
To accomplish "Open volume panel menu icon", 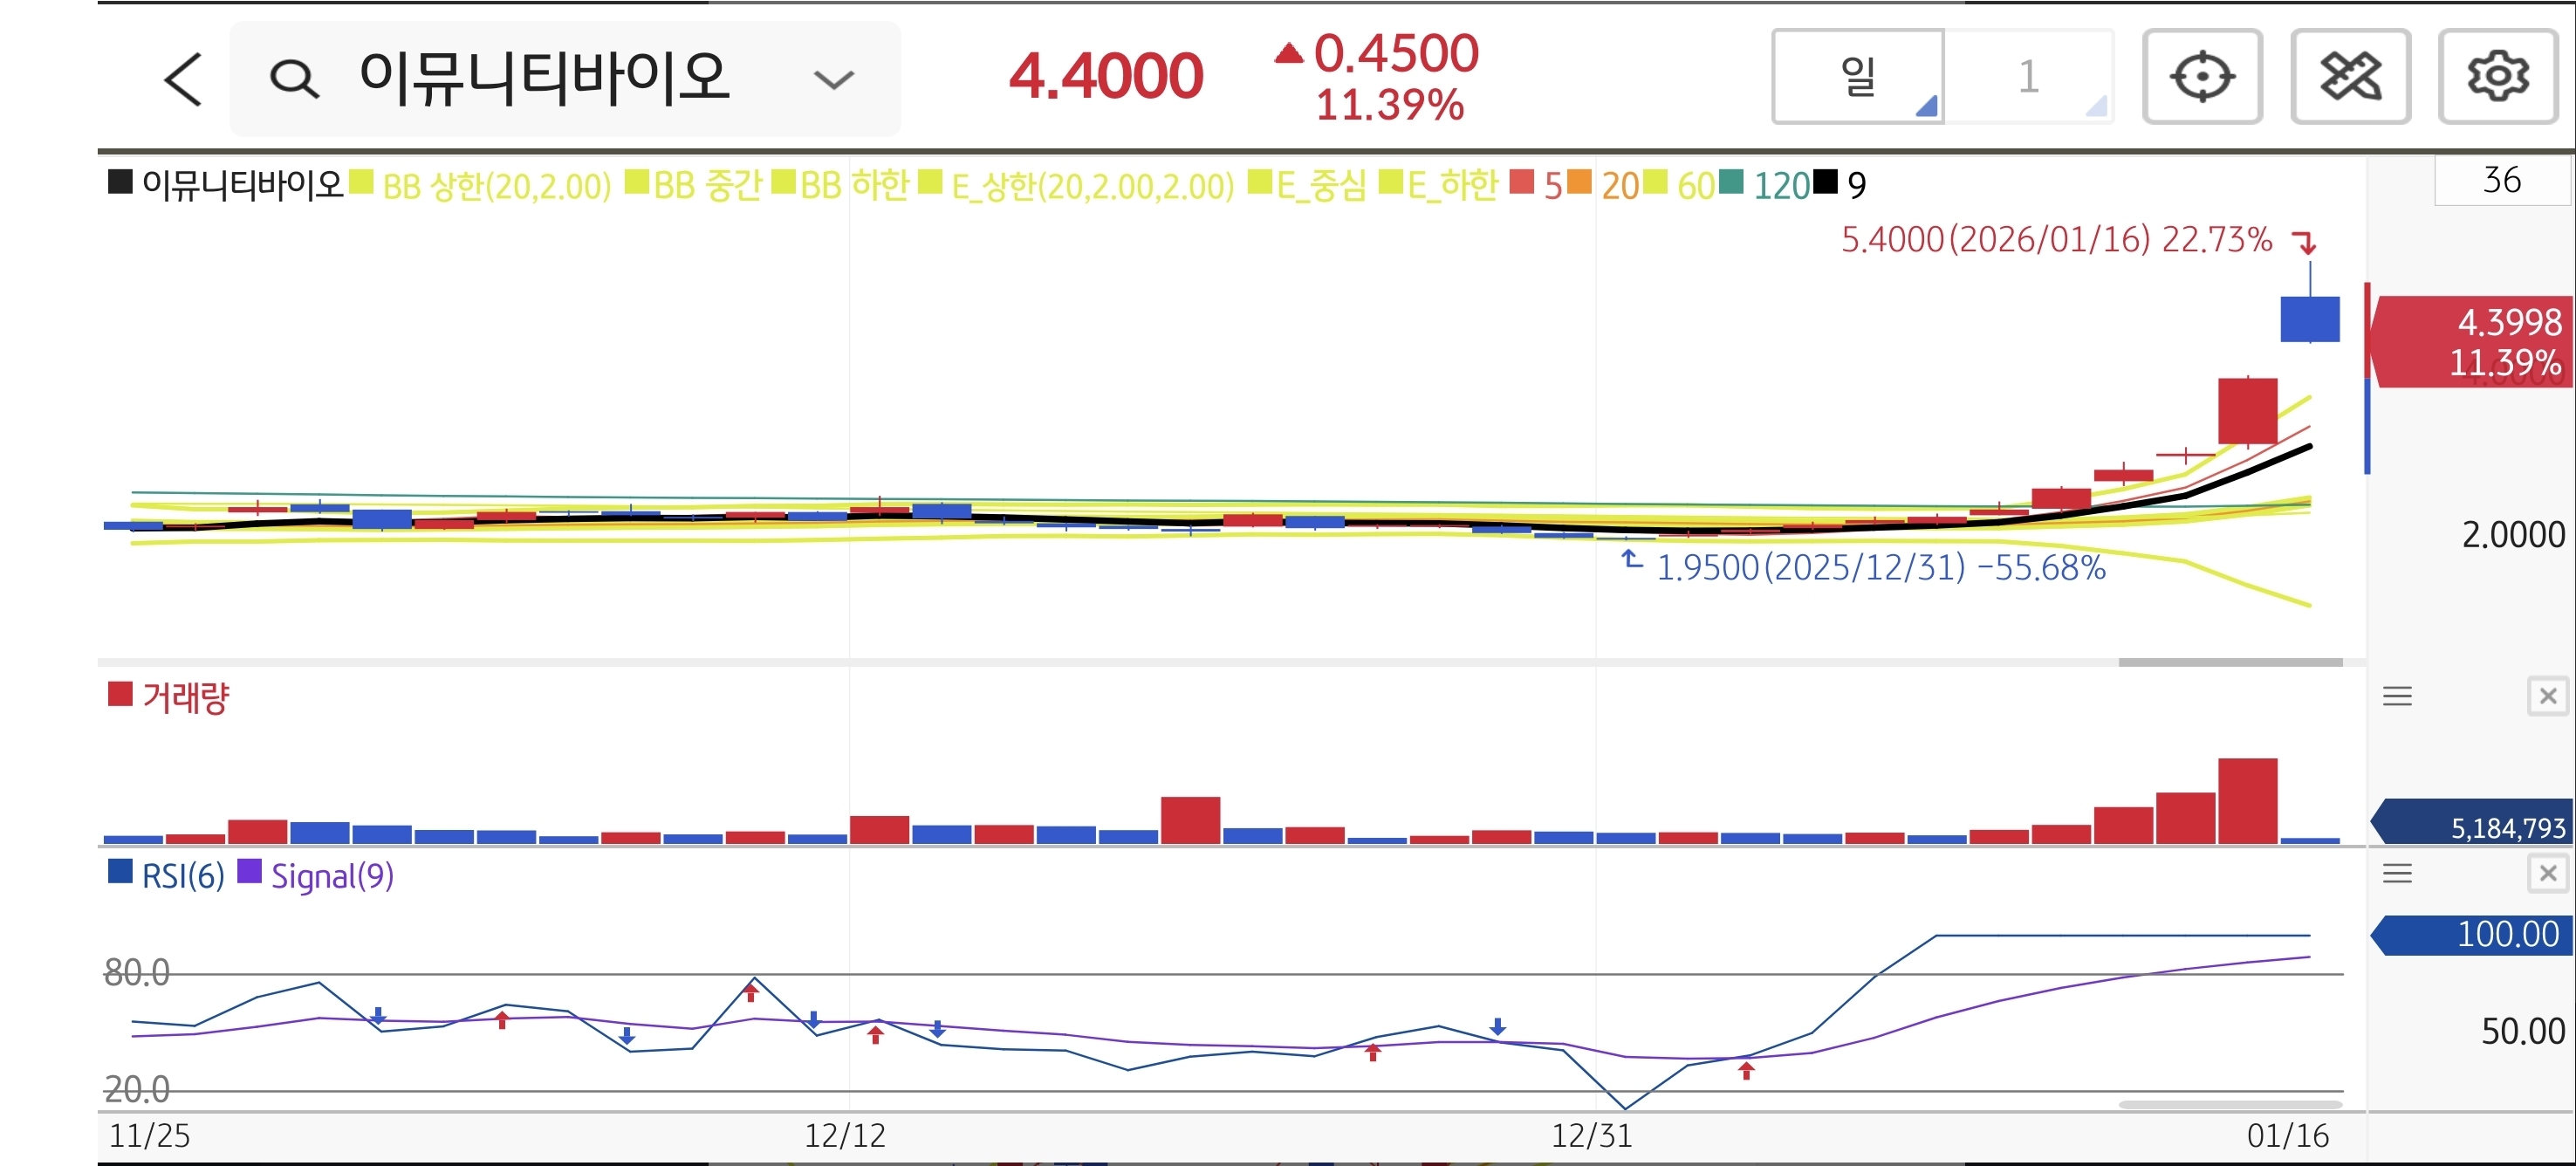I will [2397, 696].
